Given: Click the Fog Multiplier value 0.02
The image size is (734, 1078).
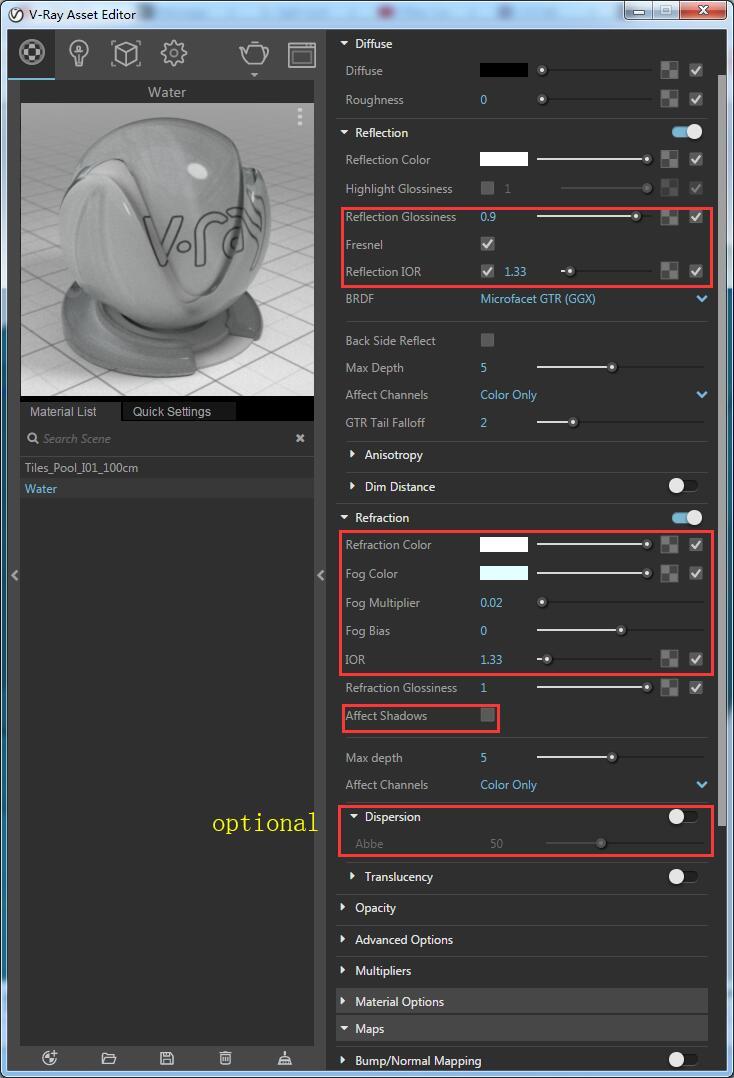Looking at the screenshot, I should pyautogui.click(x=491, y=602).
